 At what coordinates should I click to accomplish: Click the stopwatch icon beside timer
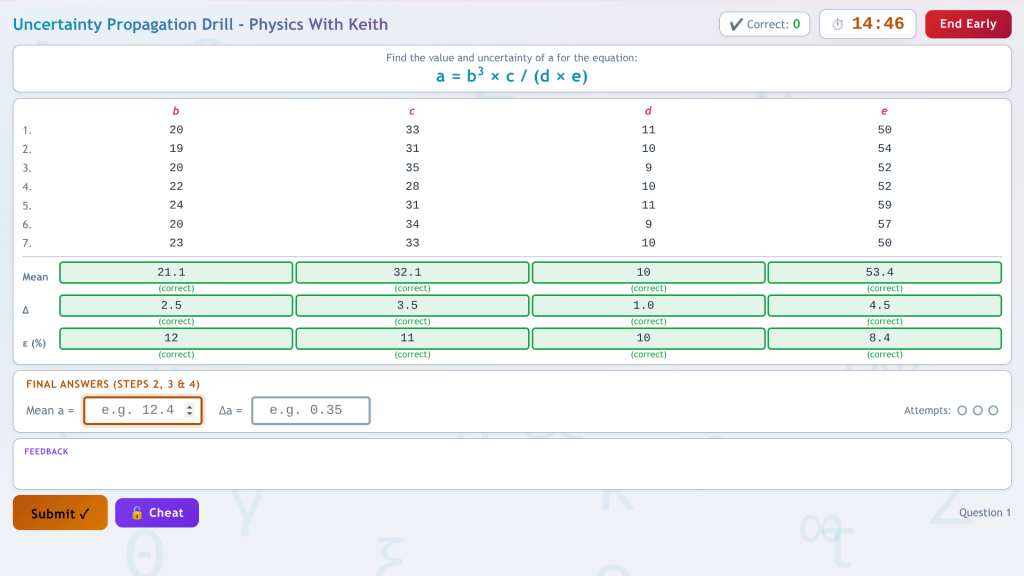tap(838, 24)
